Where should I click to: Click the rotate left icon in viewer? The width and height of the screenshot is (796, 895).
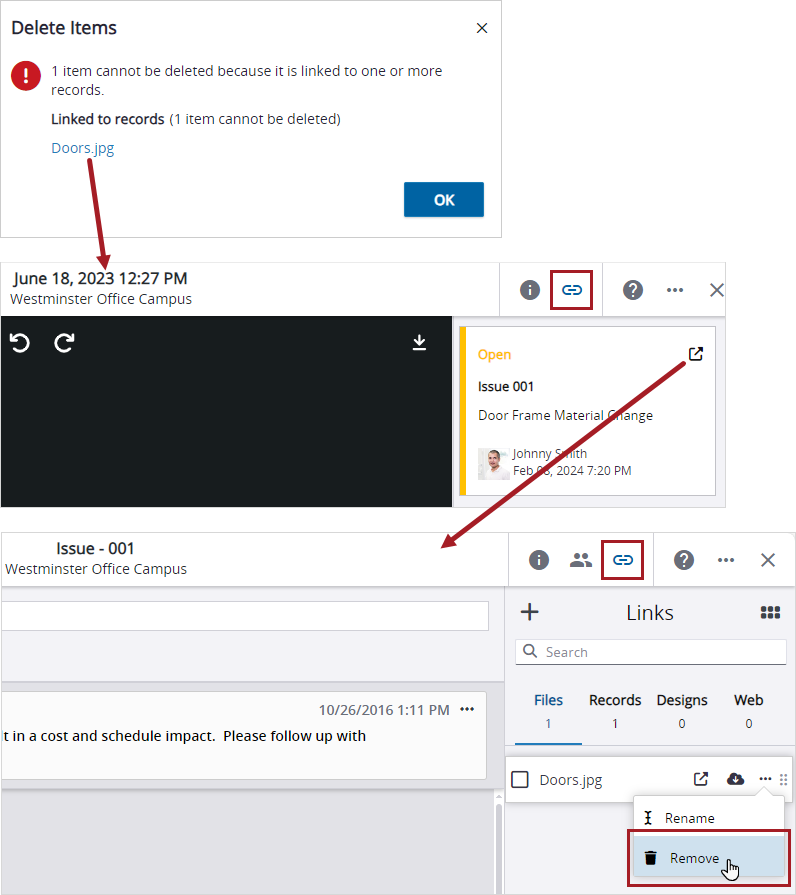coord(20,343)
